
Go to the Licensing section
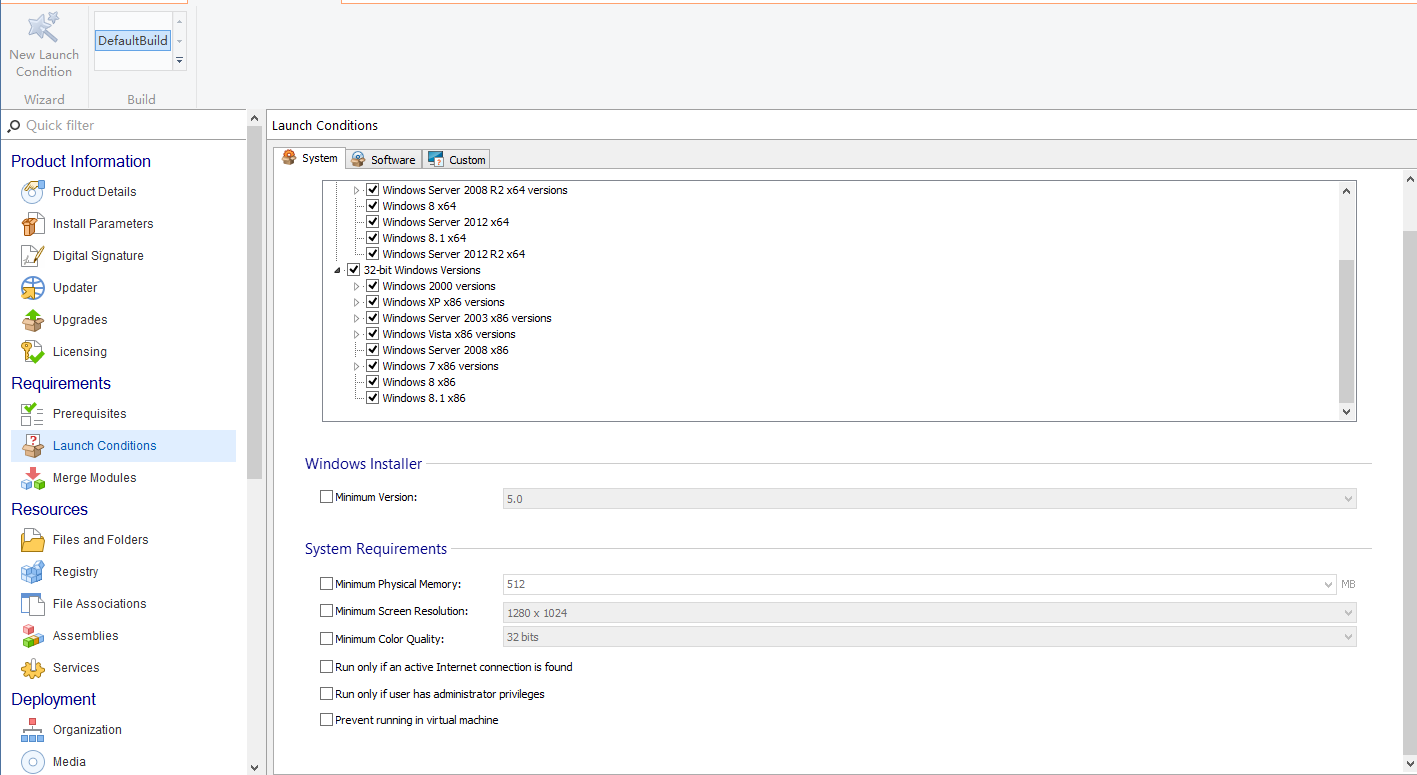tap(77, 351)
